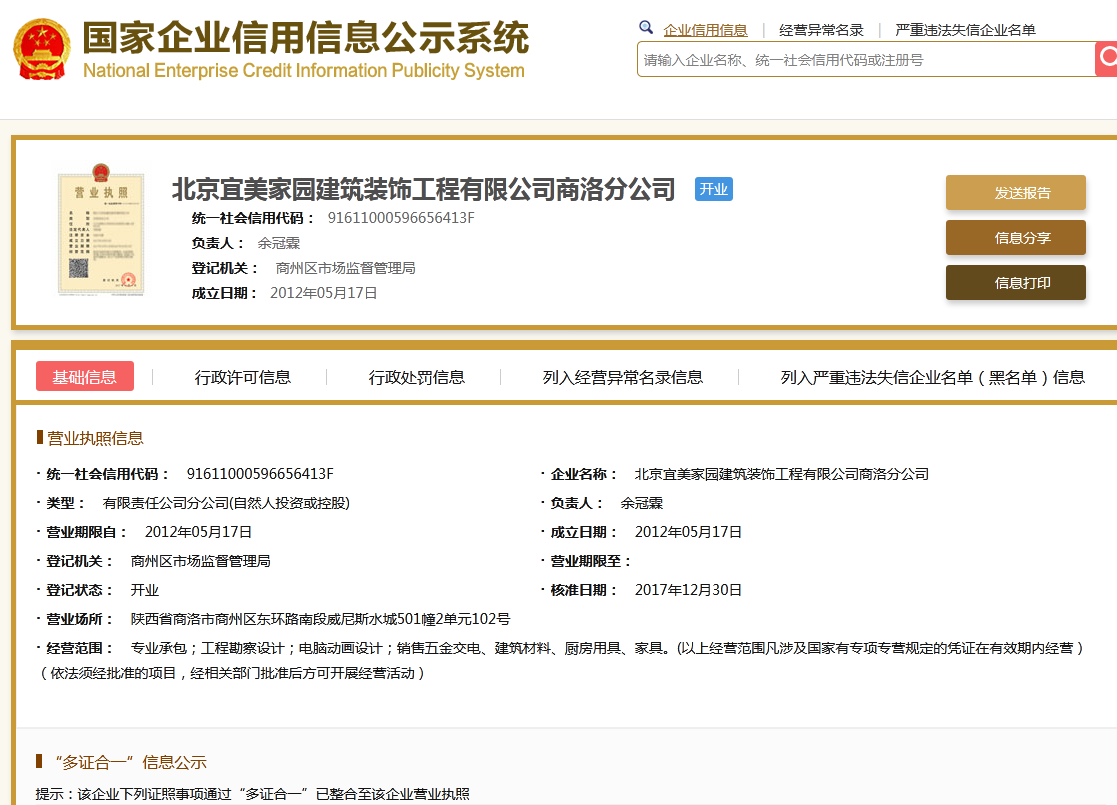
Task: Focus the enterprise name search input field
Action: tap(866, 59)
